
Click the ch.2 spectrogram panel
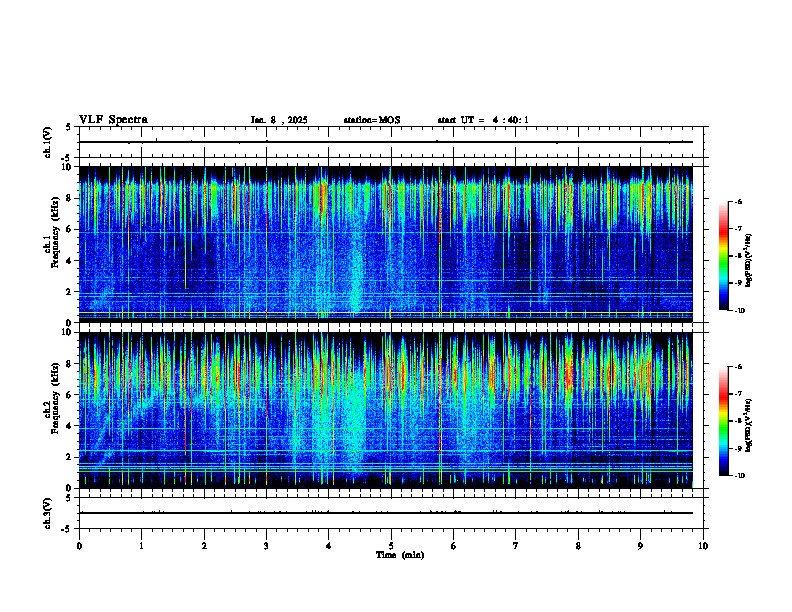pyautogui.click(x=386, y=410)
